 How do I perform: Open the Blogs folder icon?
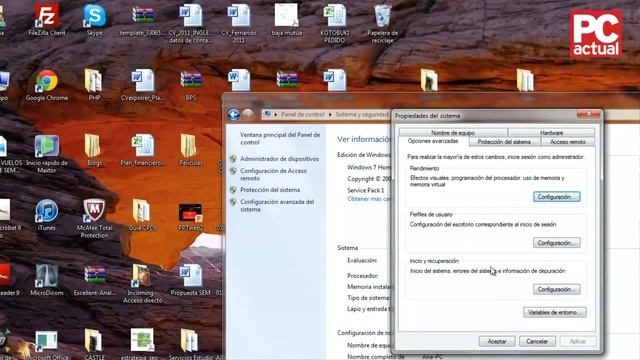[94, 150]
